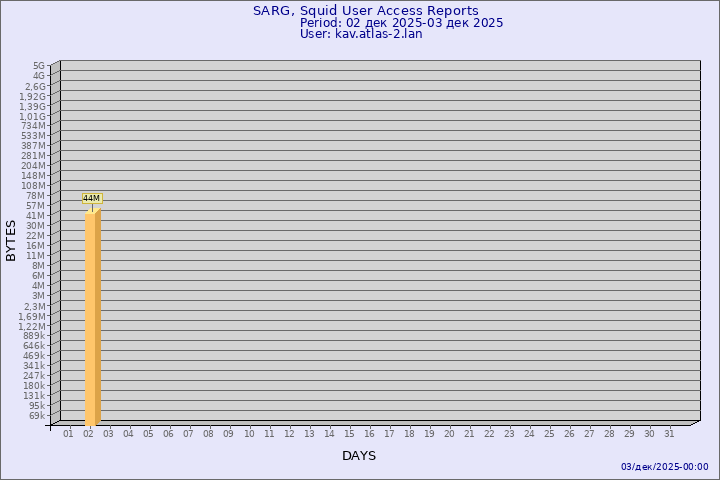Click the 69k label on the bytes axis
720x480 pixels.
coord(37,416)
